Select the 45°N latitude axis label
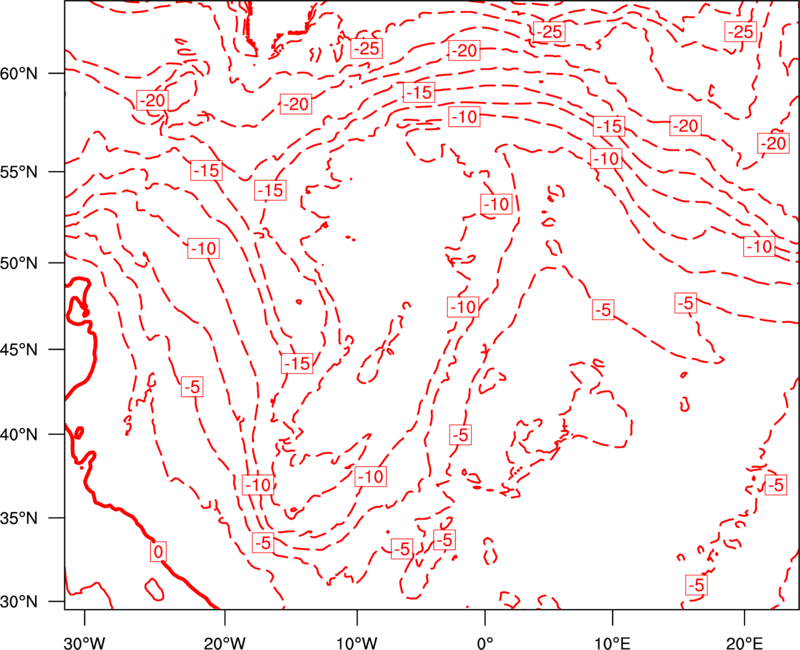The height and width of the screenshot is (650, 800). [19, 350]
